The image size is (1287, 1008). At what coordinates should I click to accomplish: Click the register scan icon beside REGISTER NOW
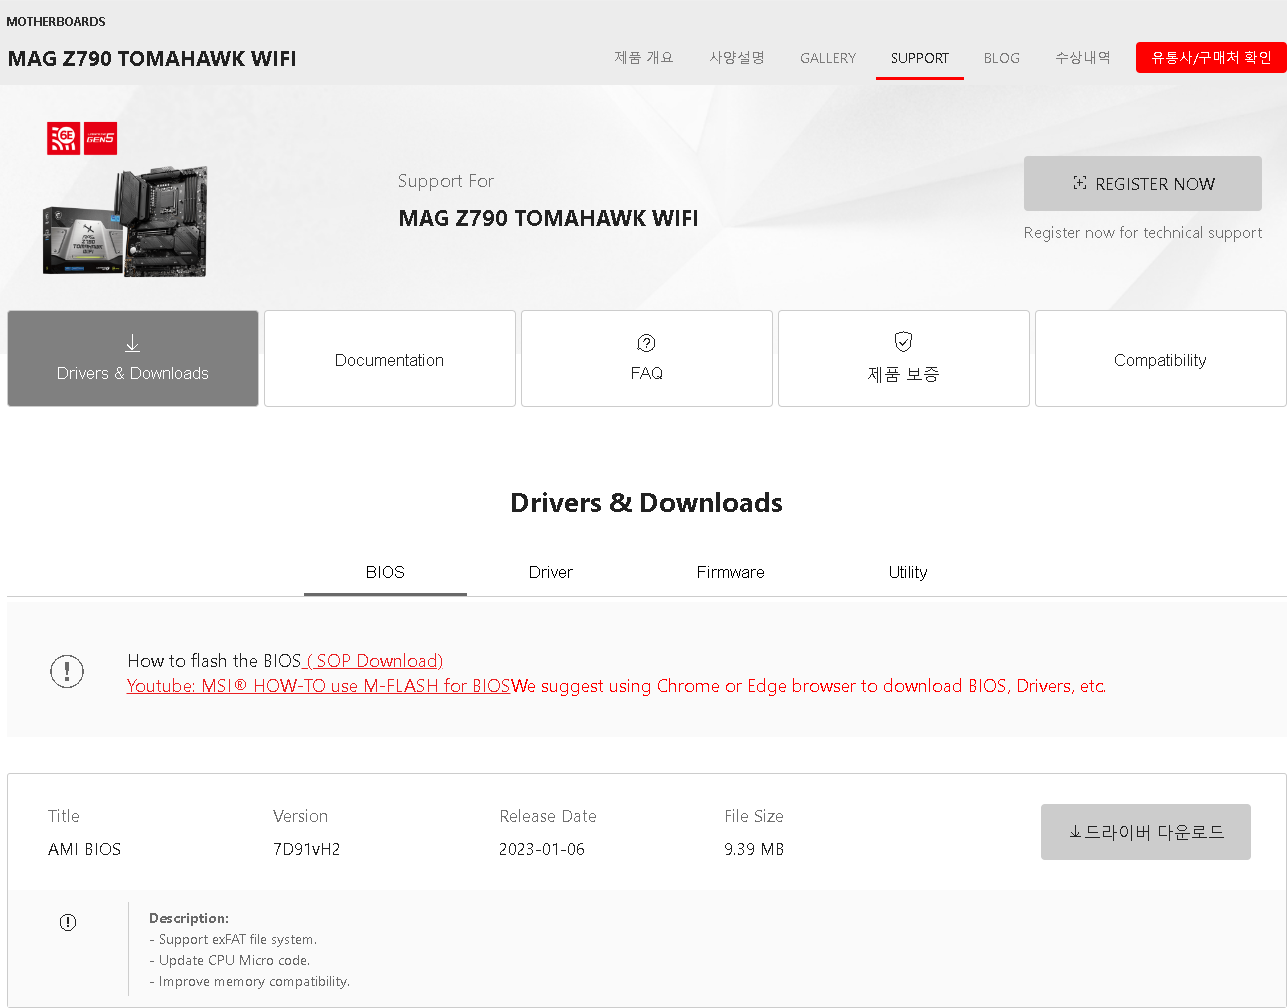point(1080,183)
